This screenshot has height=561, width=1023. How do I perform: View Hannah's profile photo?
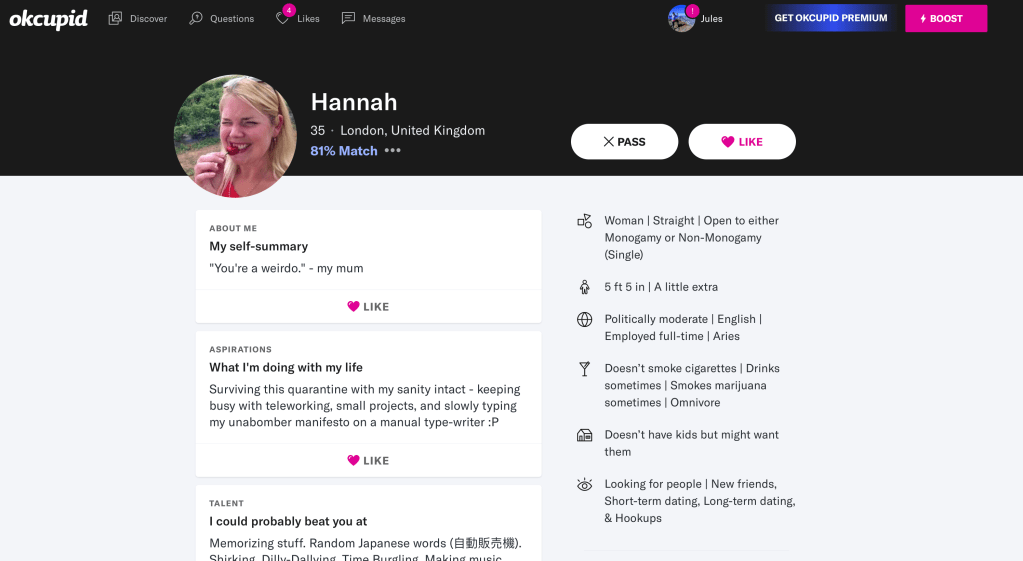(x=236, y=136)
